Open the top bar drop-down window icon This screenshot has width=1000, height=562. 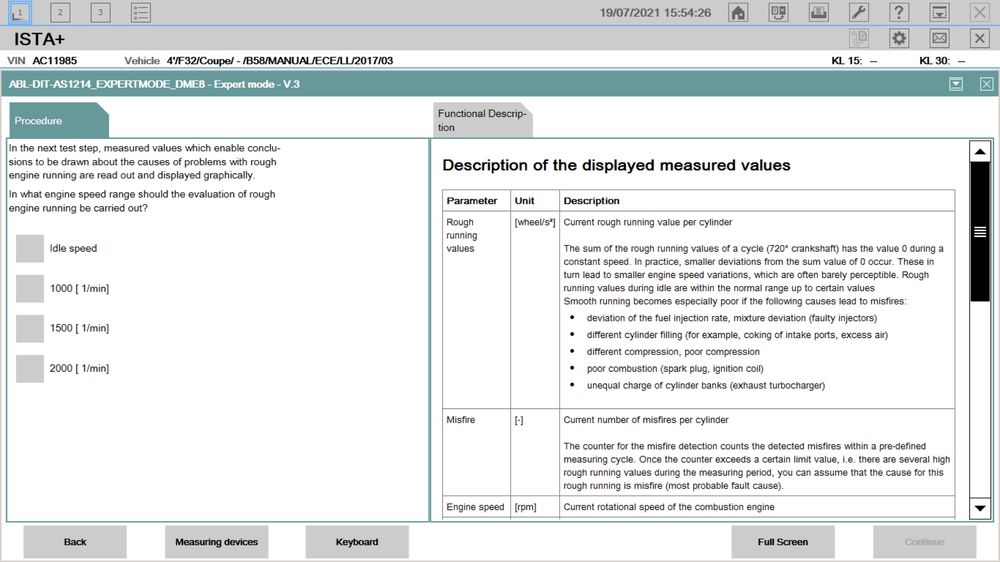pos(939,12)
